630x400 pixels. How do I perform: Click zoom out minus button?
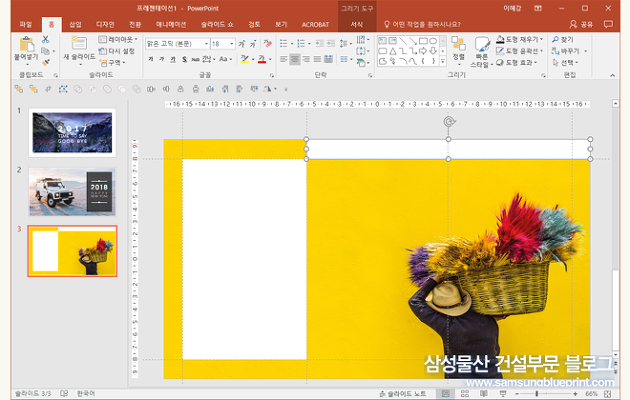(x=517, y=394)
